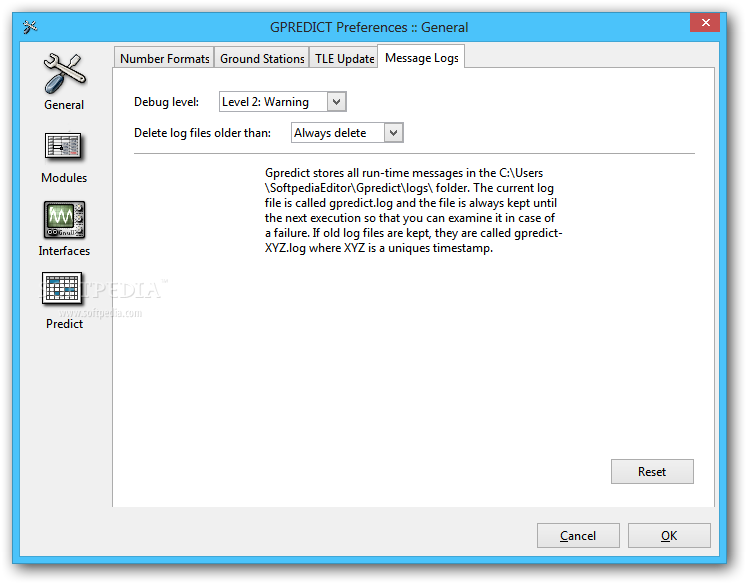Click the Reset button
This screenshot has width=747, height=584.
click(x=652, y=472)
